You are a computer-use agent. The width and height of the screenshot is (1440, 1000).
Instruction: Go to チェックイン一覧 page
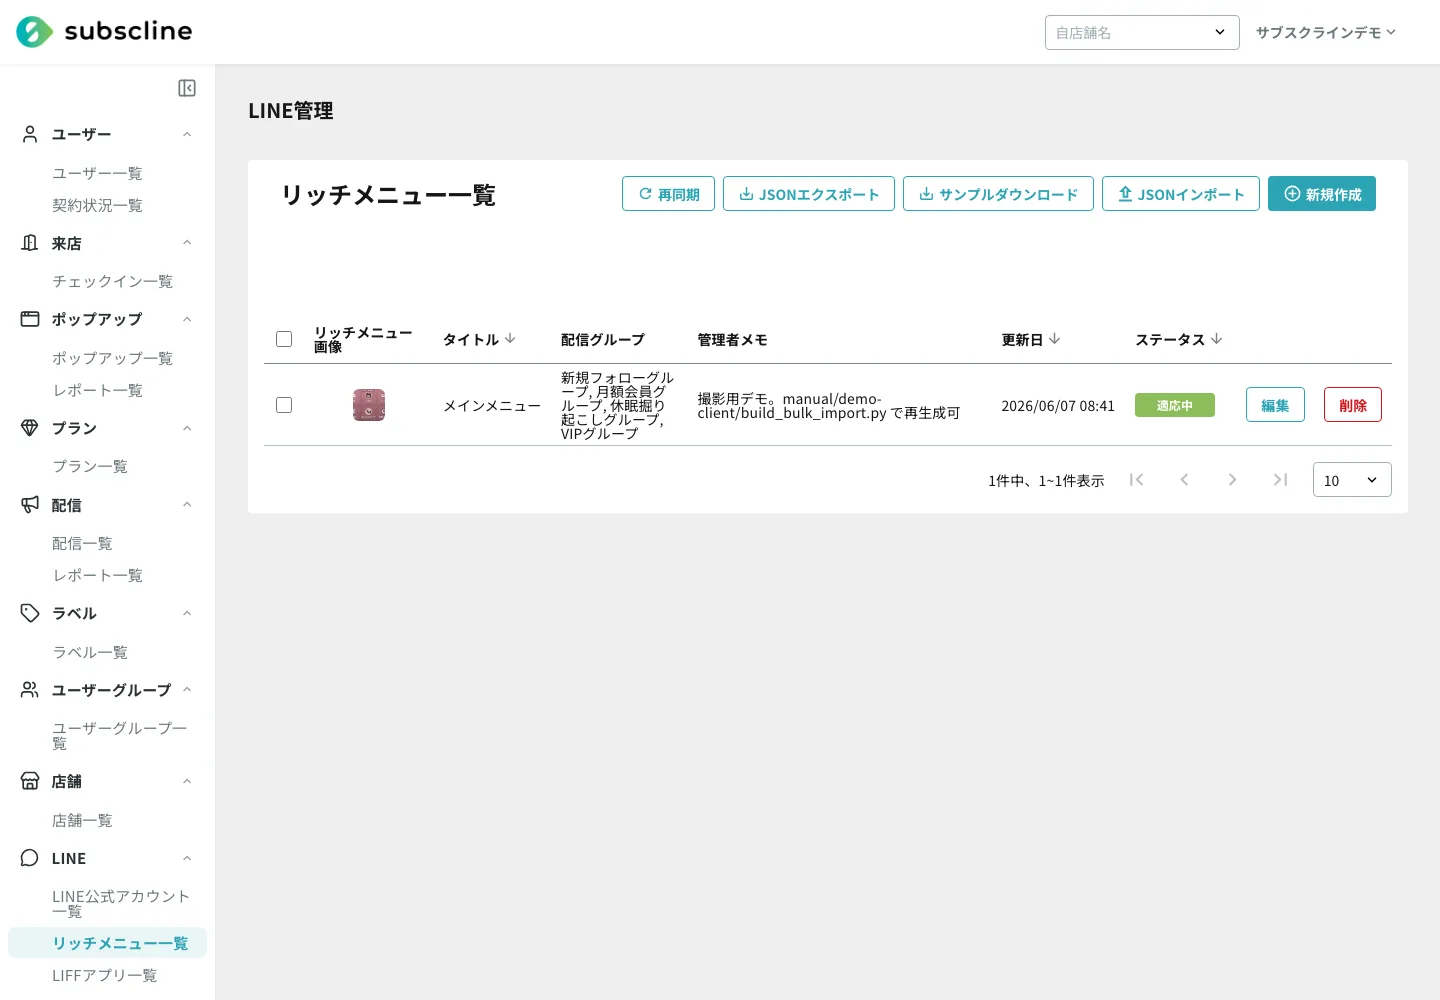tap(112, 281)
